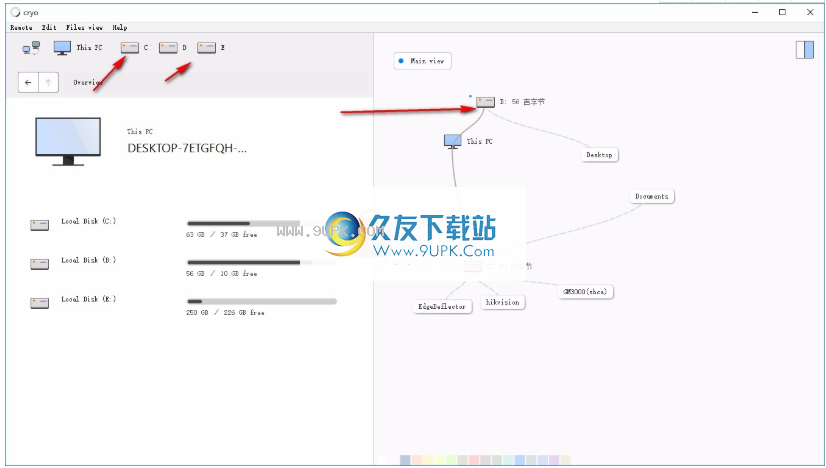Select the This PC node in graph view
The image size is (826, 468).
pyautogui.click(x=453, y=141)
